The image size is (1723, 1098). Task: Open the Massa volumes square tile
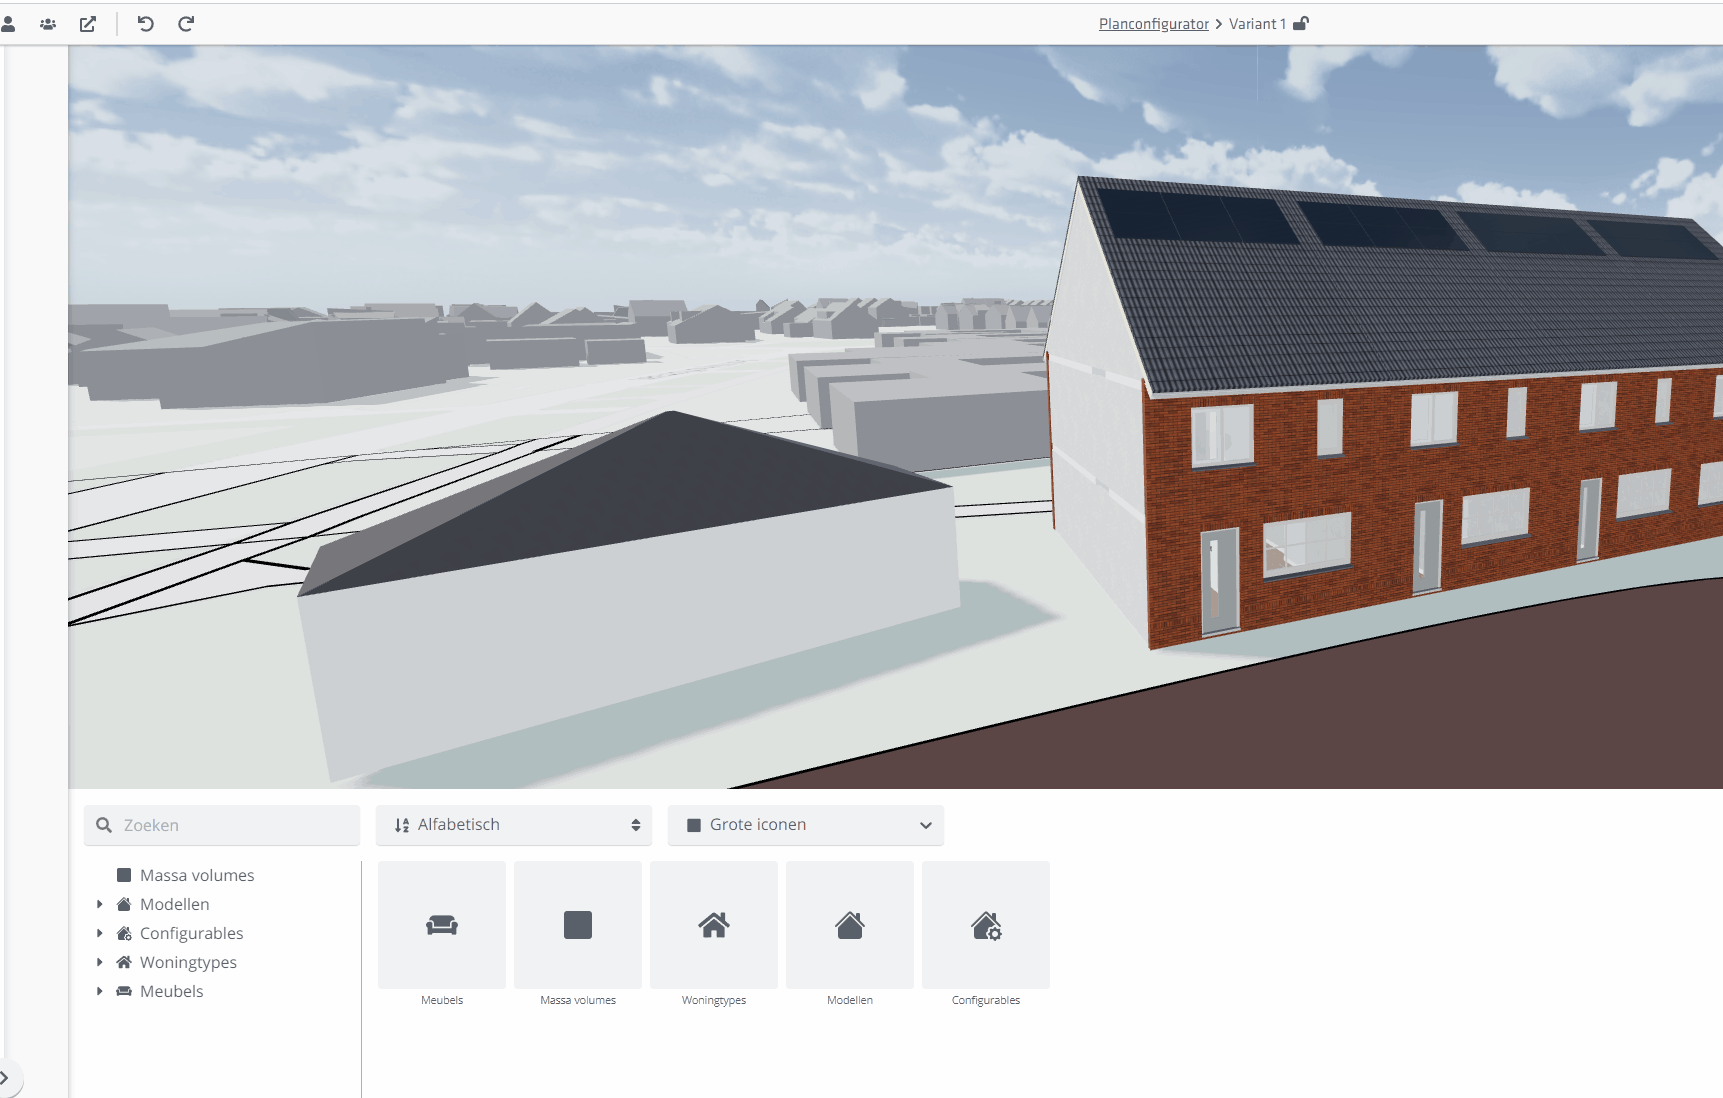pos(578,925)
